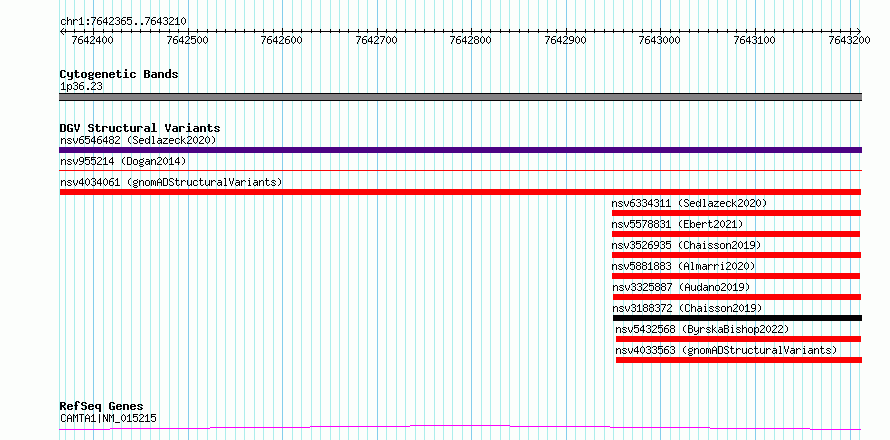Click the red nsv5578831 variant bar
The height and width of the screenshot is (440, 890).
pos(736,234)
